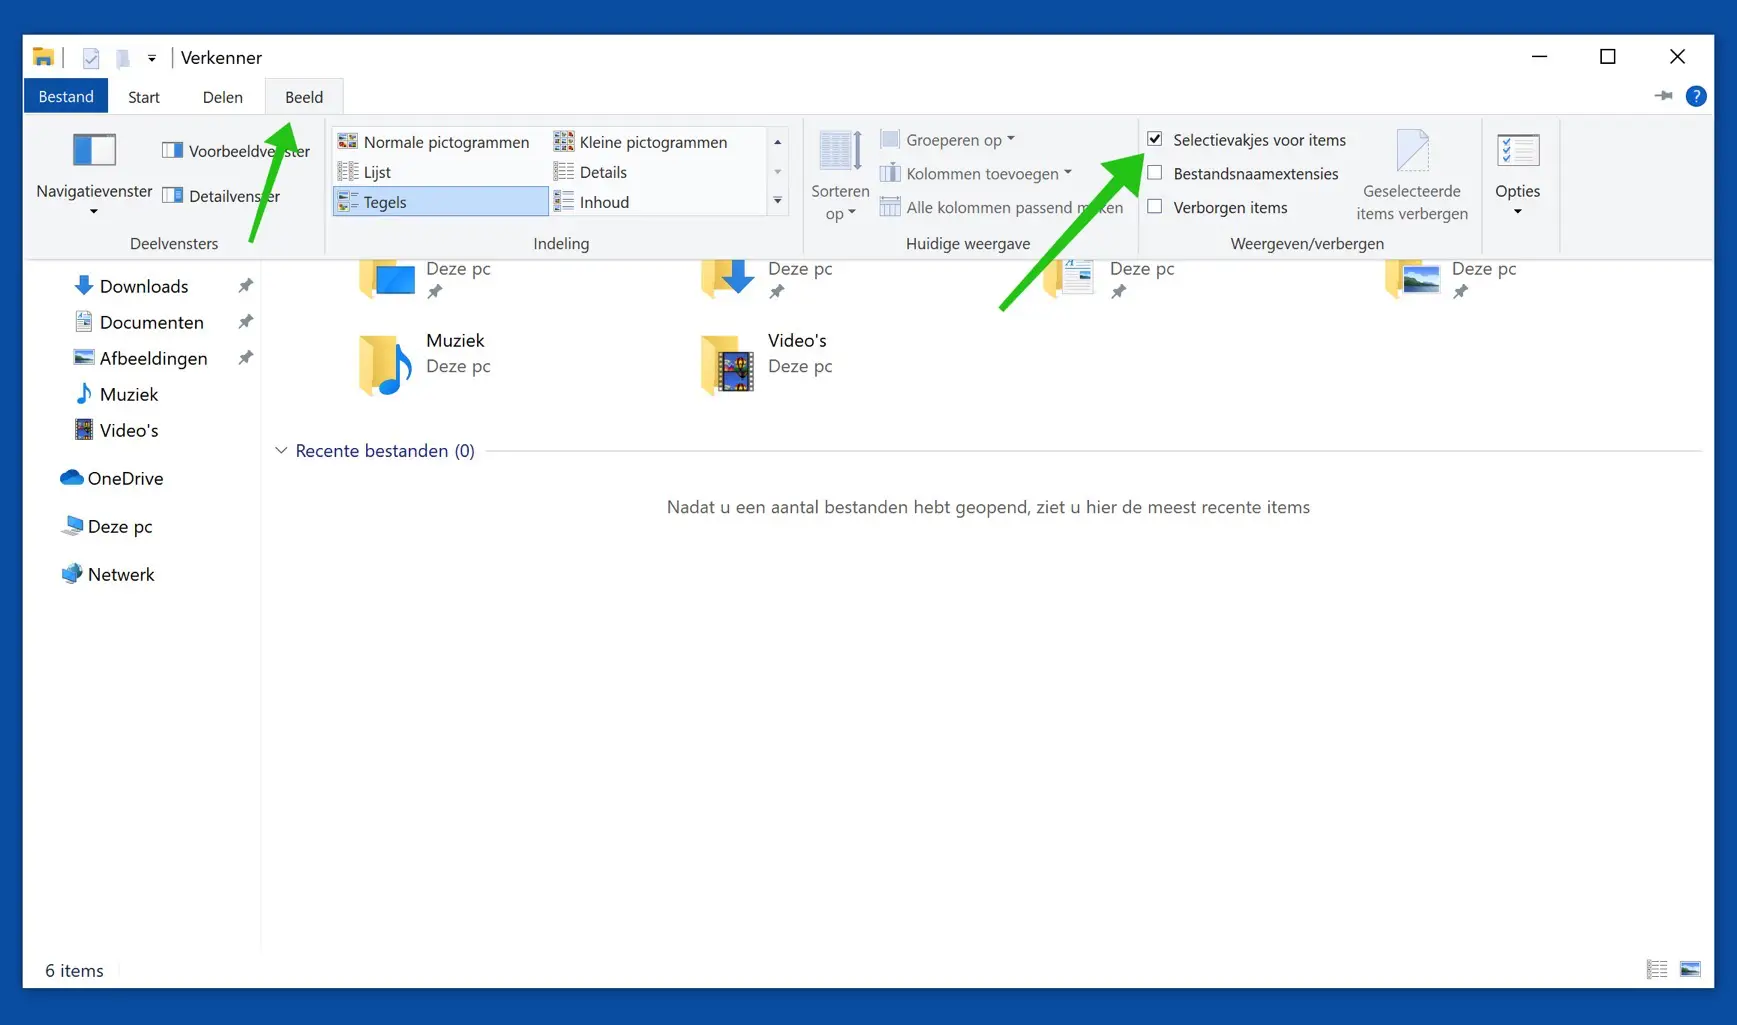Expand the Navigatievenster dropdown arrow

[94, 212]
